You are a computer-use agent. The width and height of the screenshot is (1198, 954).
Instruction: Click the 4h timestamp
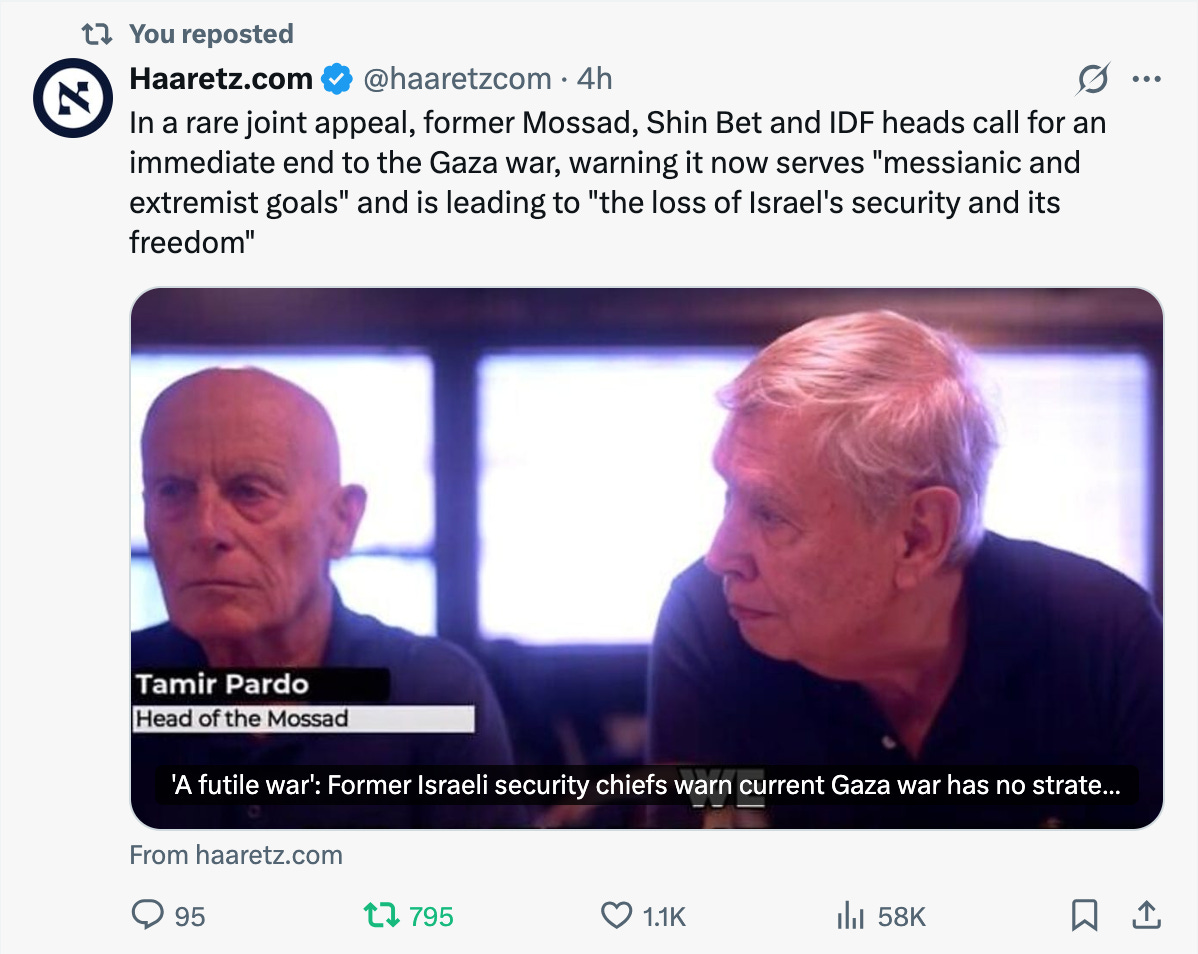pyautogui.click(x=594, y=79)
